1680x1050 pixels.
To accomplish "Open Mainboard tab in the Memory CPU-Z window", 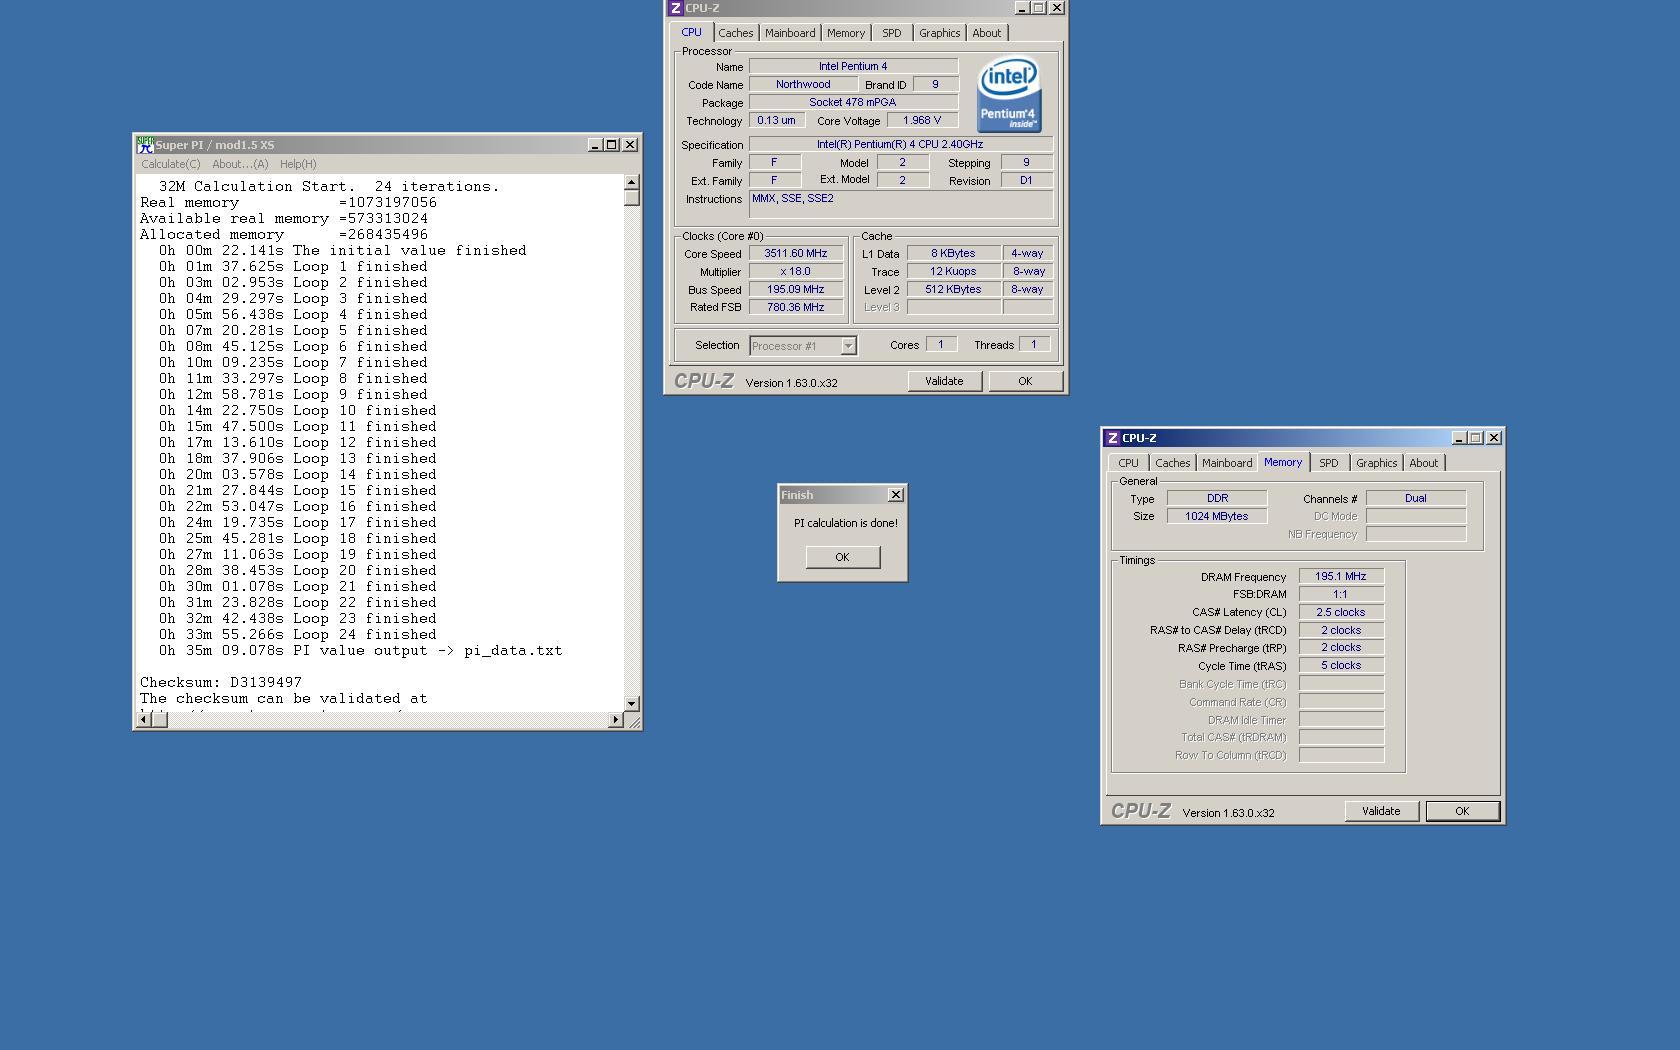I will pos(1227,463).
